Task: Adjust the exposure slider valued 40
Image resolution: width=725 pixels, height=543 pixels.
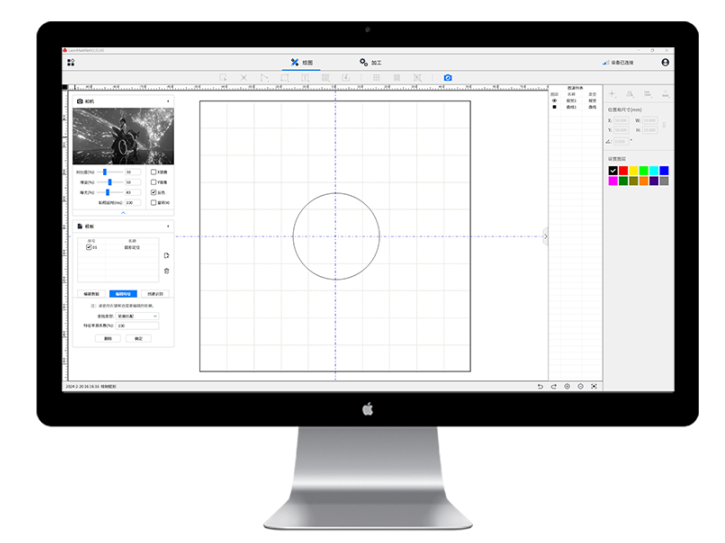Action: click(x=110, y=192)
